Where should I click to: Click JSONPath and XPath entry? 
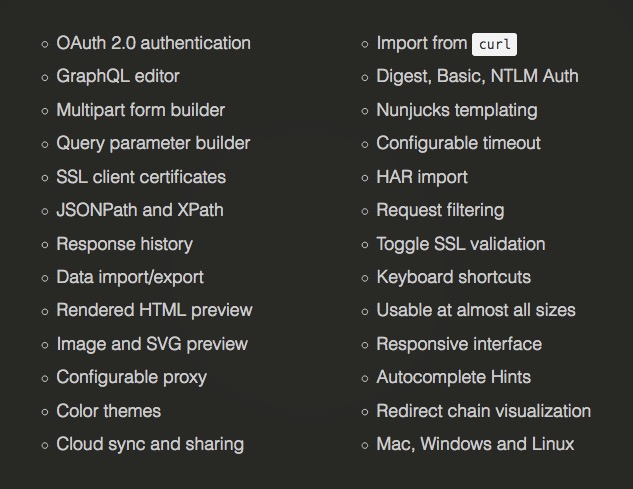(x=140, y=210)
